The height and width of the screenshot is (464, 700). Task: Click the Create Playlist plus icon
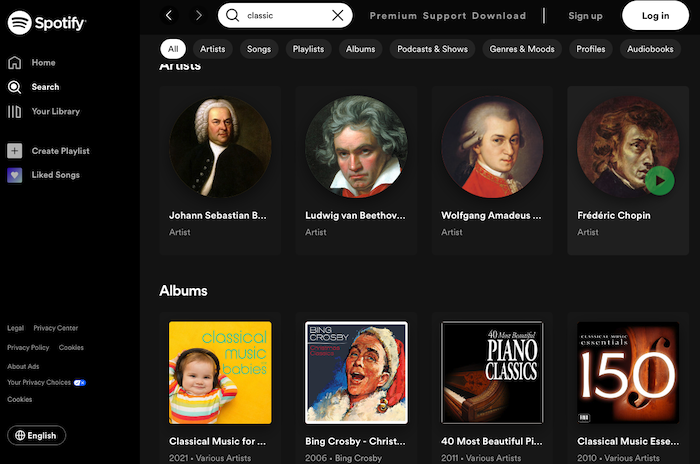[x=14, y=151]
